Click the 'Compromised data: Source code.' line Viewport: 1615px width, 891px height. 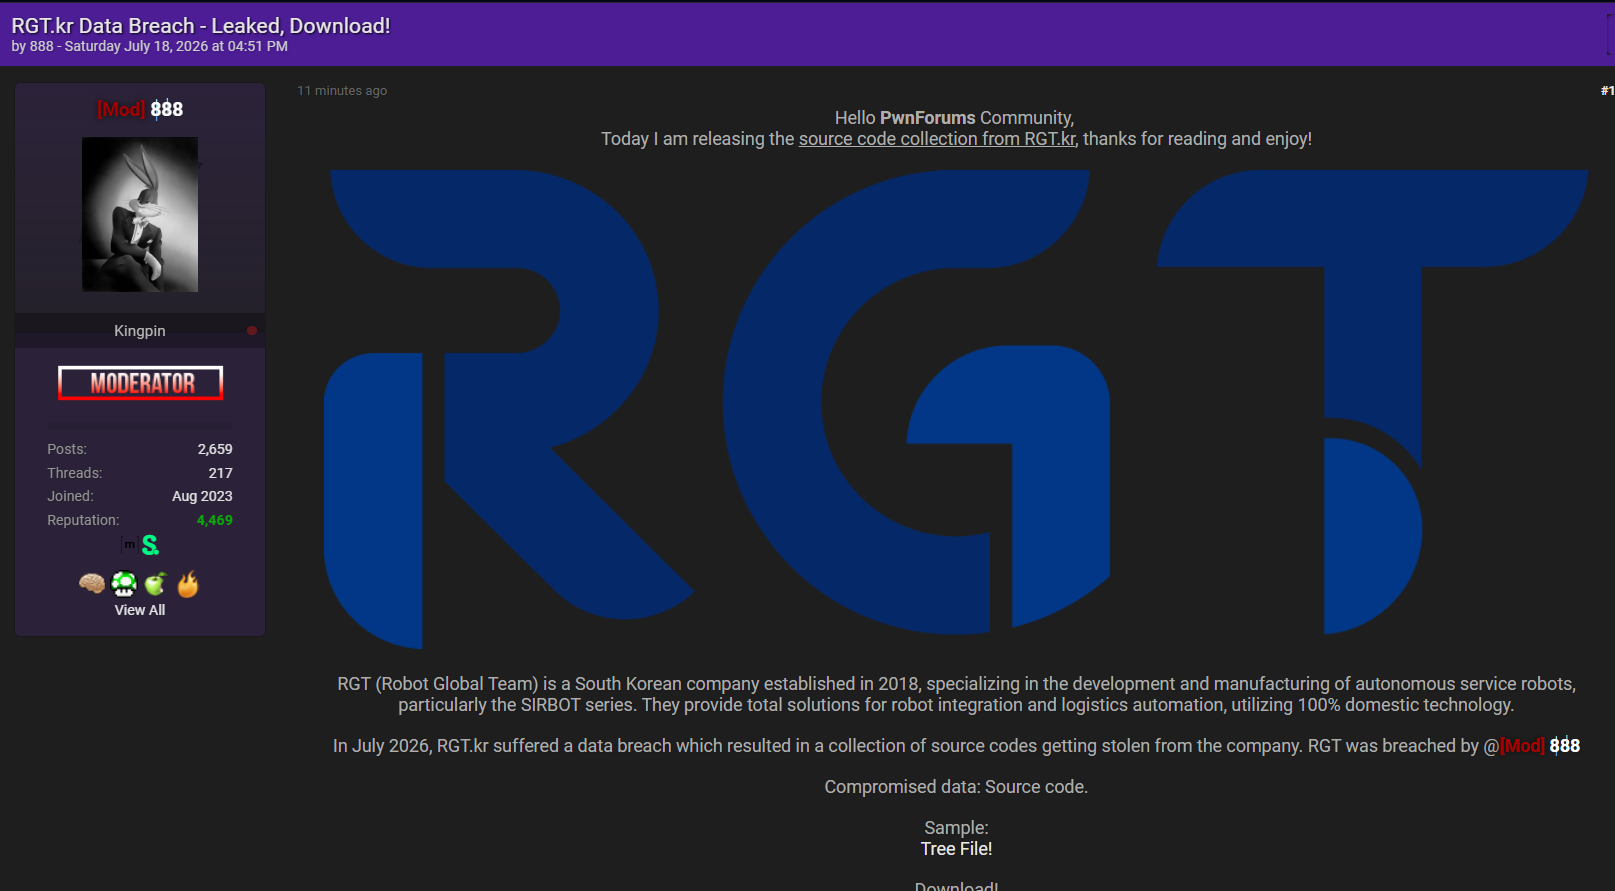[956, 787]
